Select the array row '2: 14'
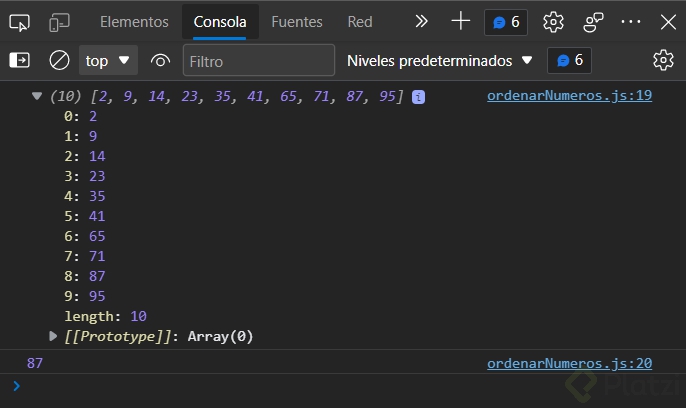 (x=85, y=156)
